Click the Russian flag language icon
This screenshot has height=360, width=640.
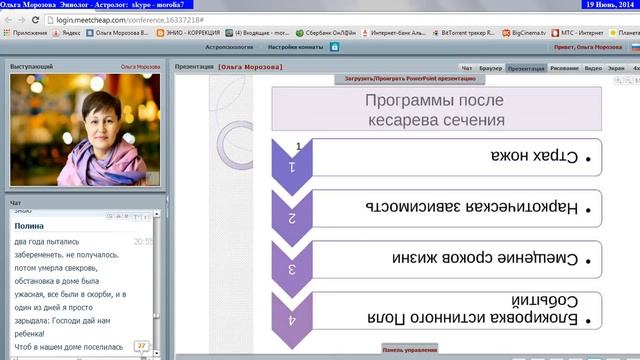tap(636, 47)
